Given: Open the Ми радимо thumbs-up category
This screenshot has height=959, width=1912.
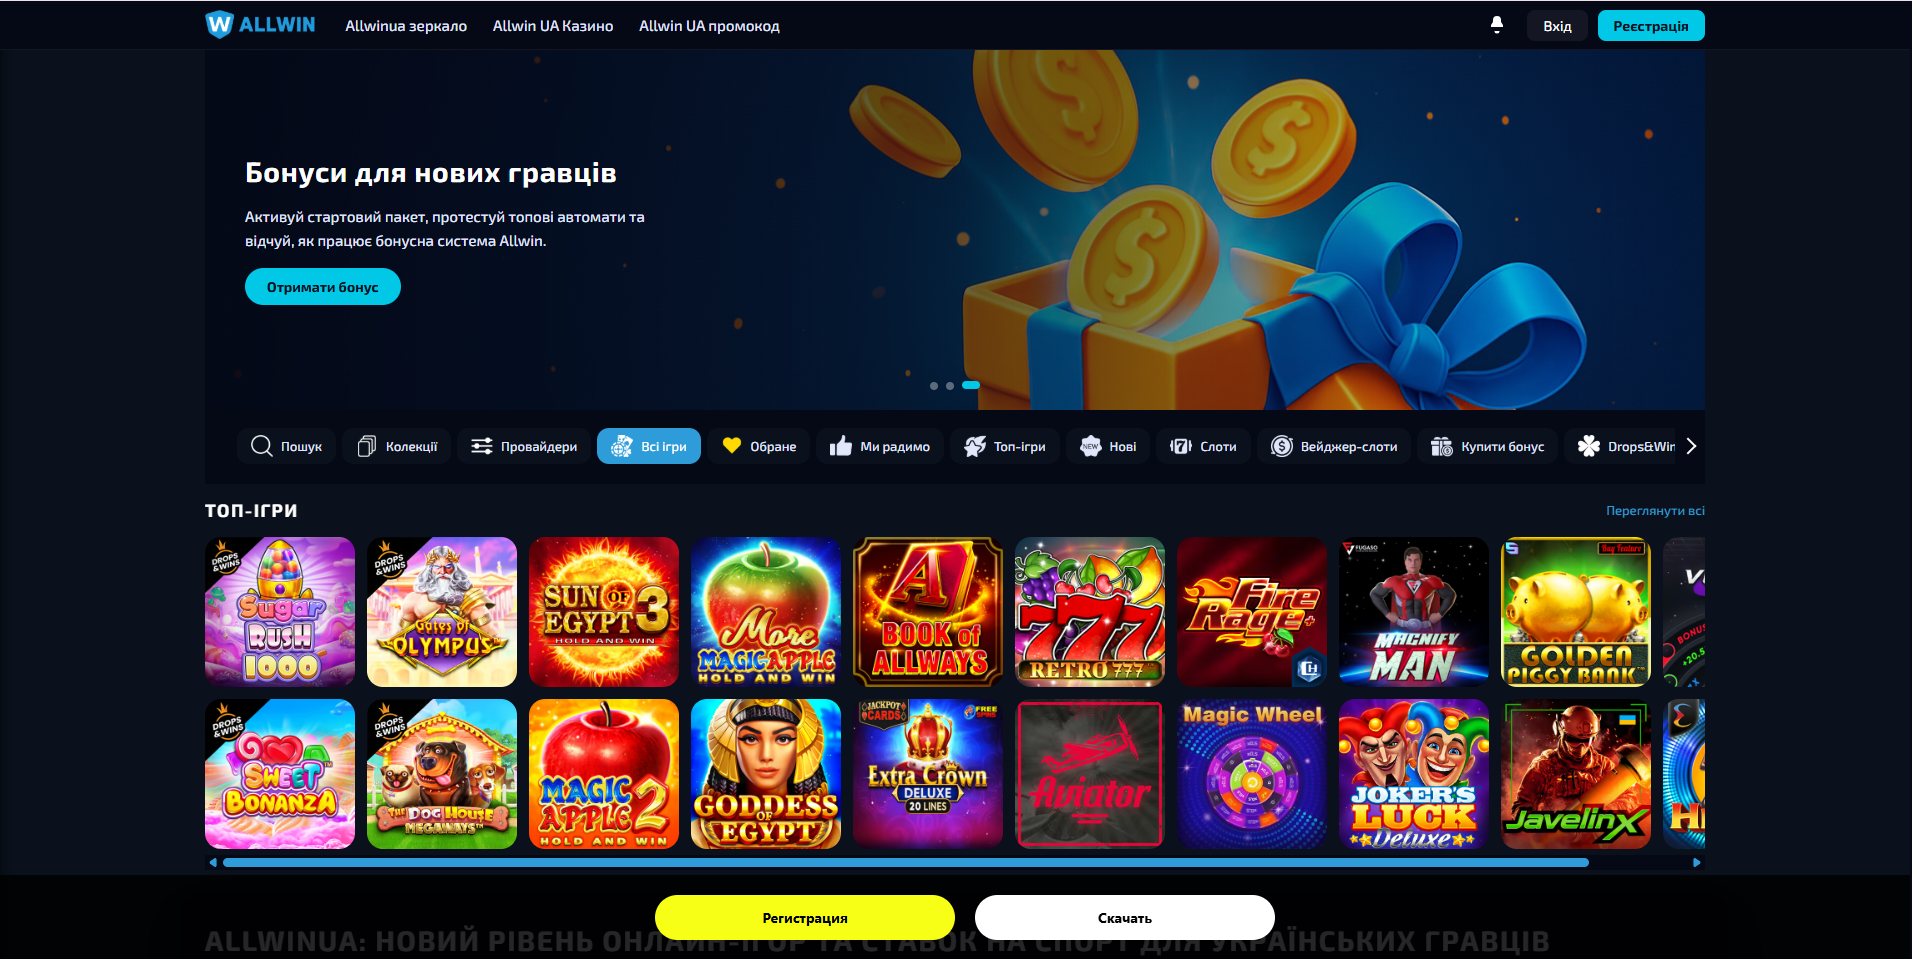Looking at the screenshot, I should pos(880,446).
